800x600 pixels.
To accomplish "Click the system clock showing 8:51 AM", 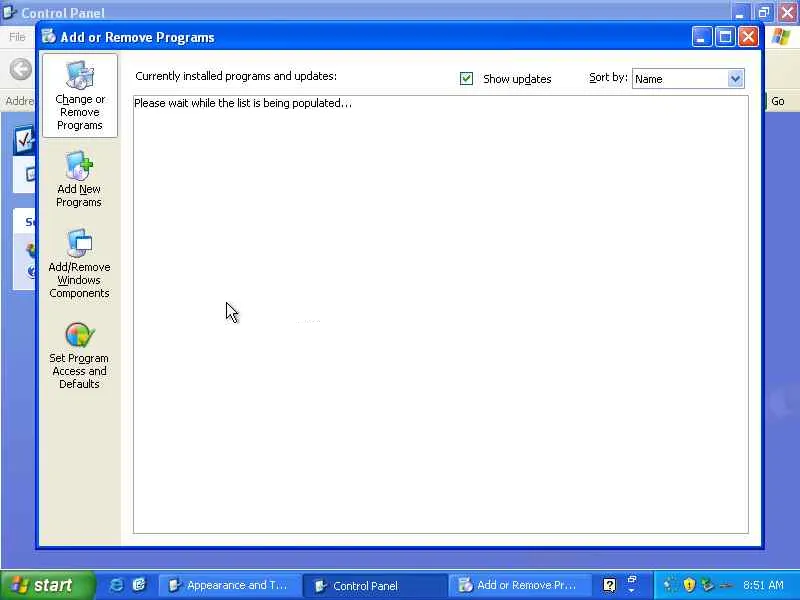I will (763, 585).
